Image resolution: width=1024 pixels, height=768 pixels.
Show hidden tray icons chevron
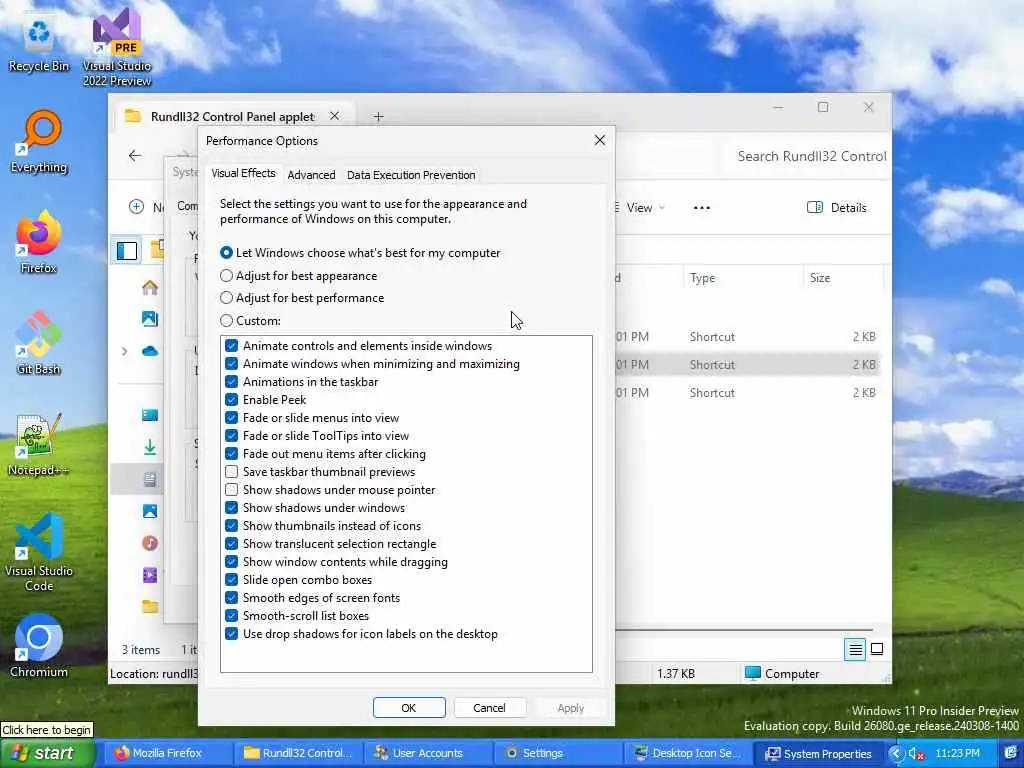coord(895,754)
